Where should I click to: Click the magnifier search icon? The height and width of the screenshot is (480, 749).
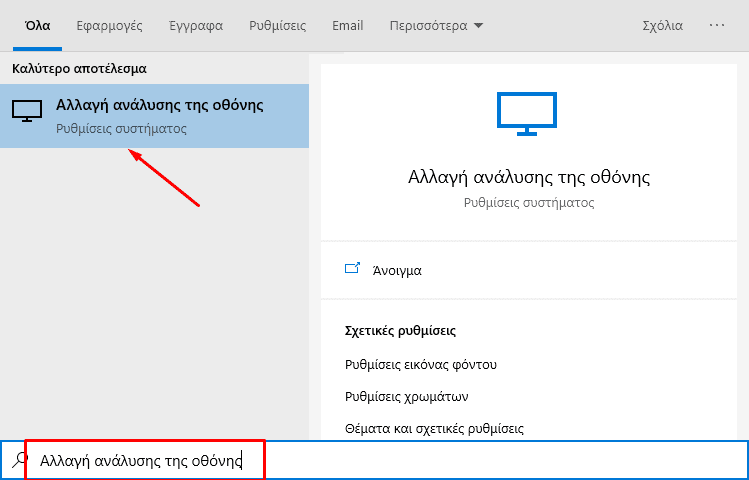point(18,461)
